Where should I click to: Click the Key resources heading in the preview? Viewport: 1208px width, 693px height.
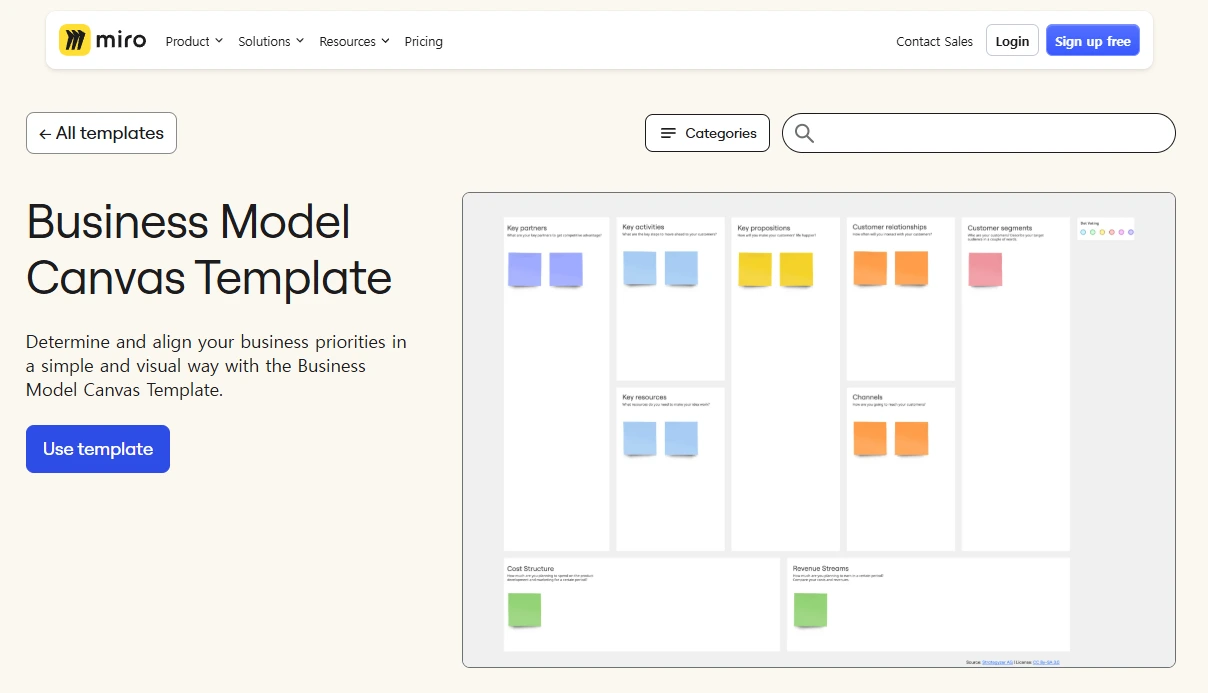point(644,397)
